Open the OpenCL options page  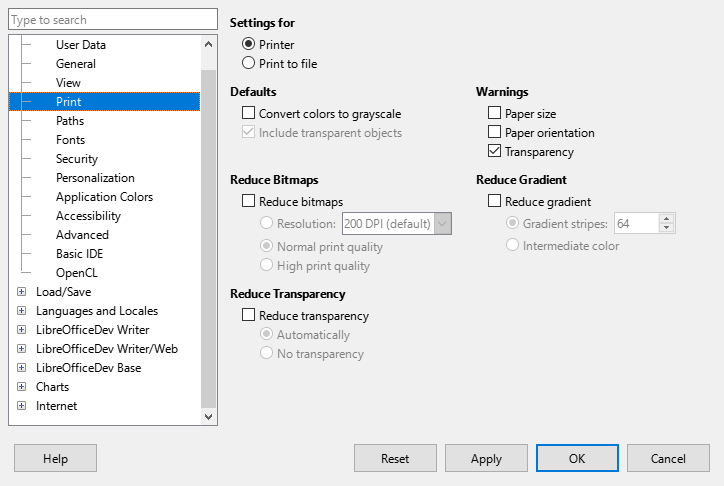(77, 273)
